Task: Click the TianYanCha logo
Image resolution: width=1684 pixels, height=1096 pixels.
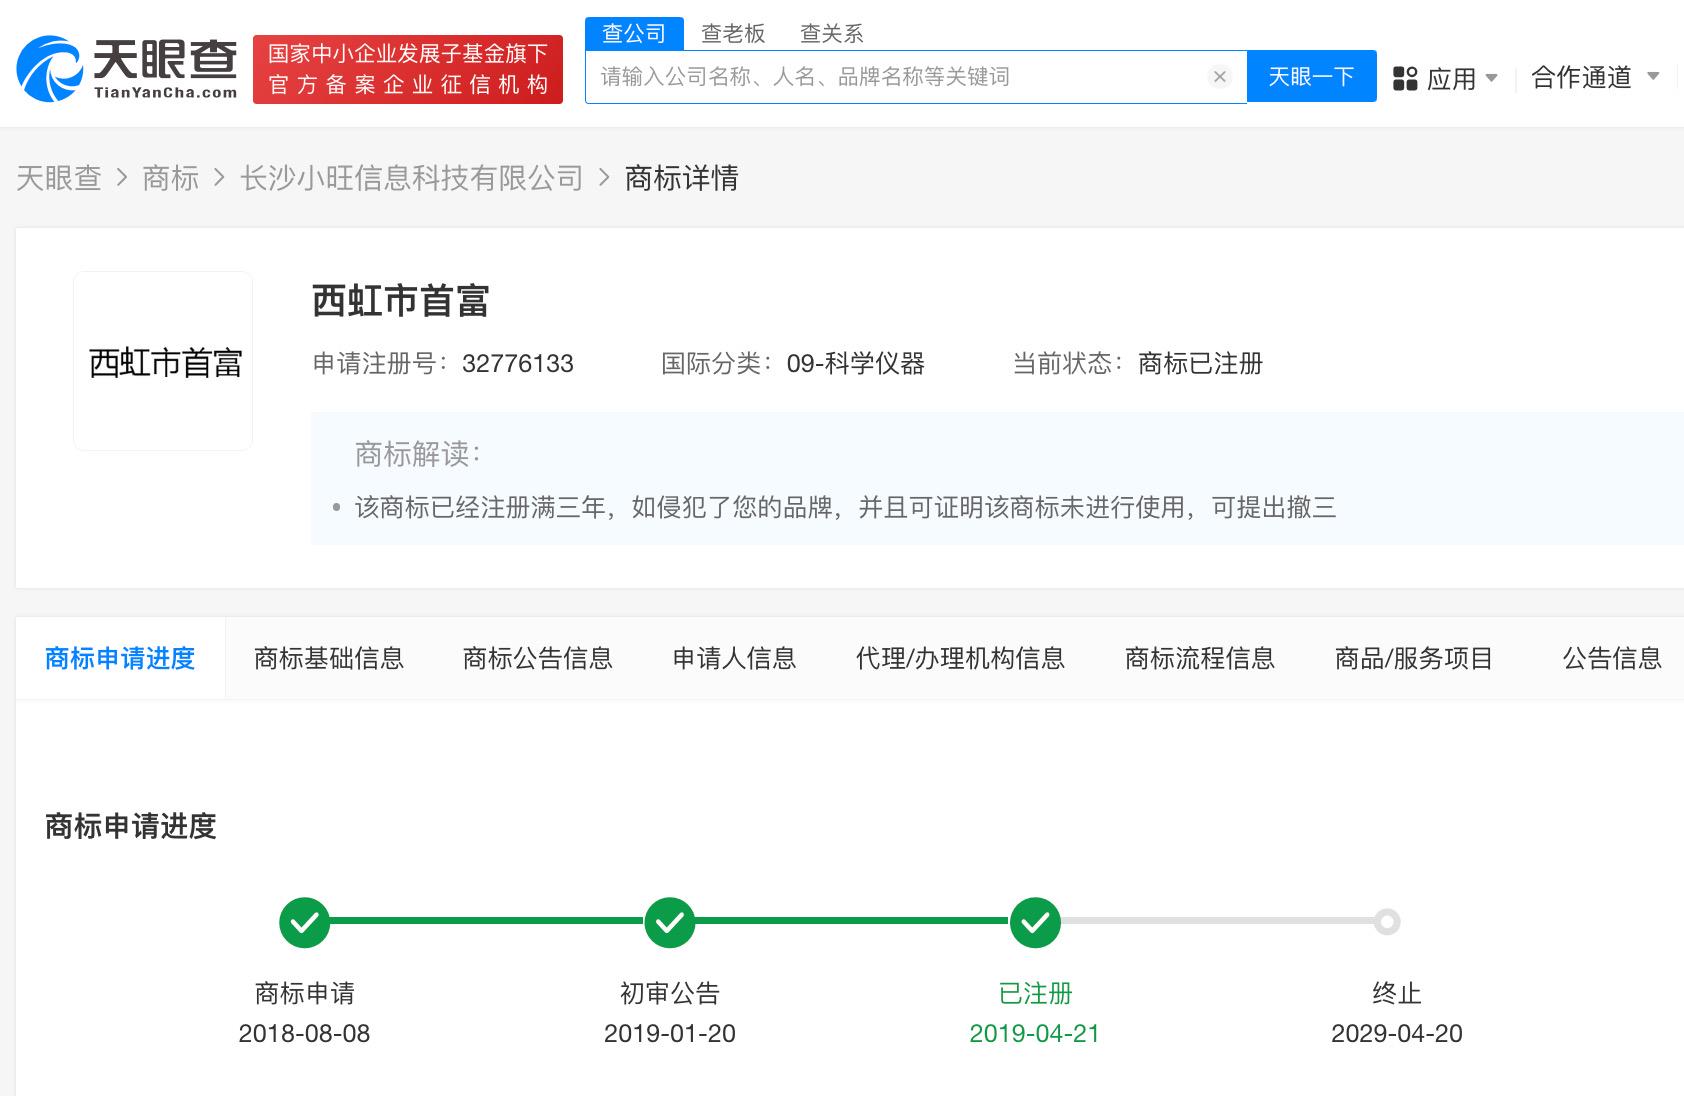Action: 127,69
